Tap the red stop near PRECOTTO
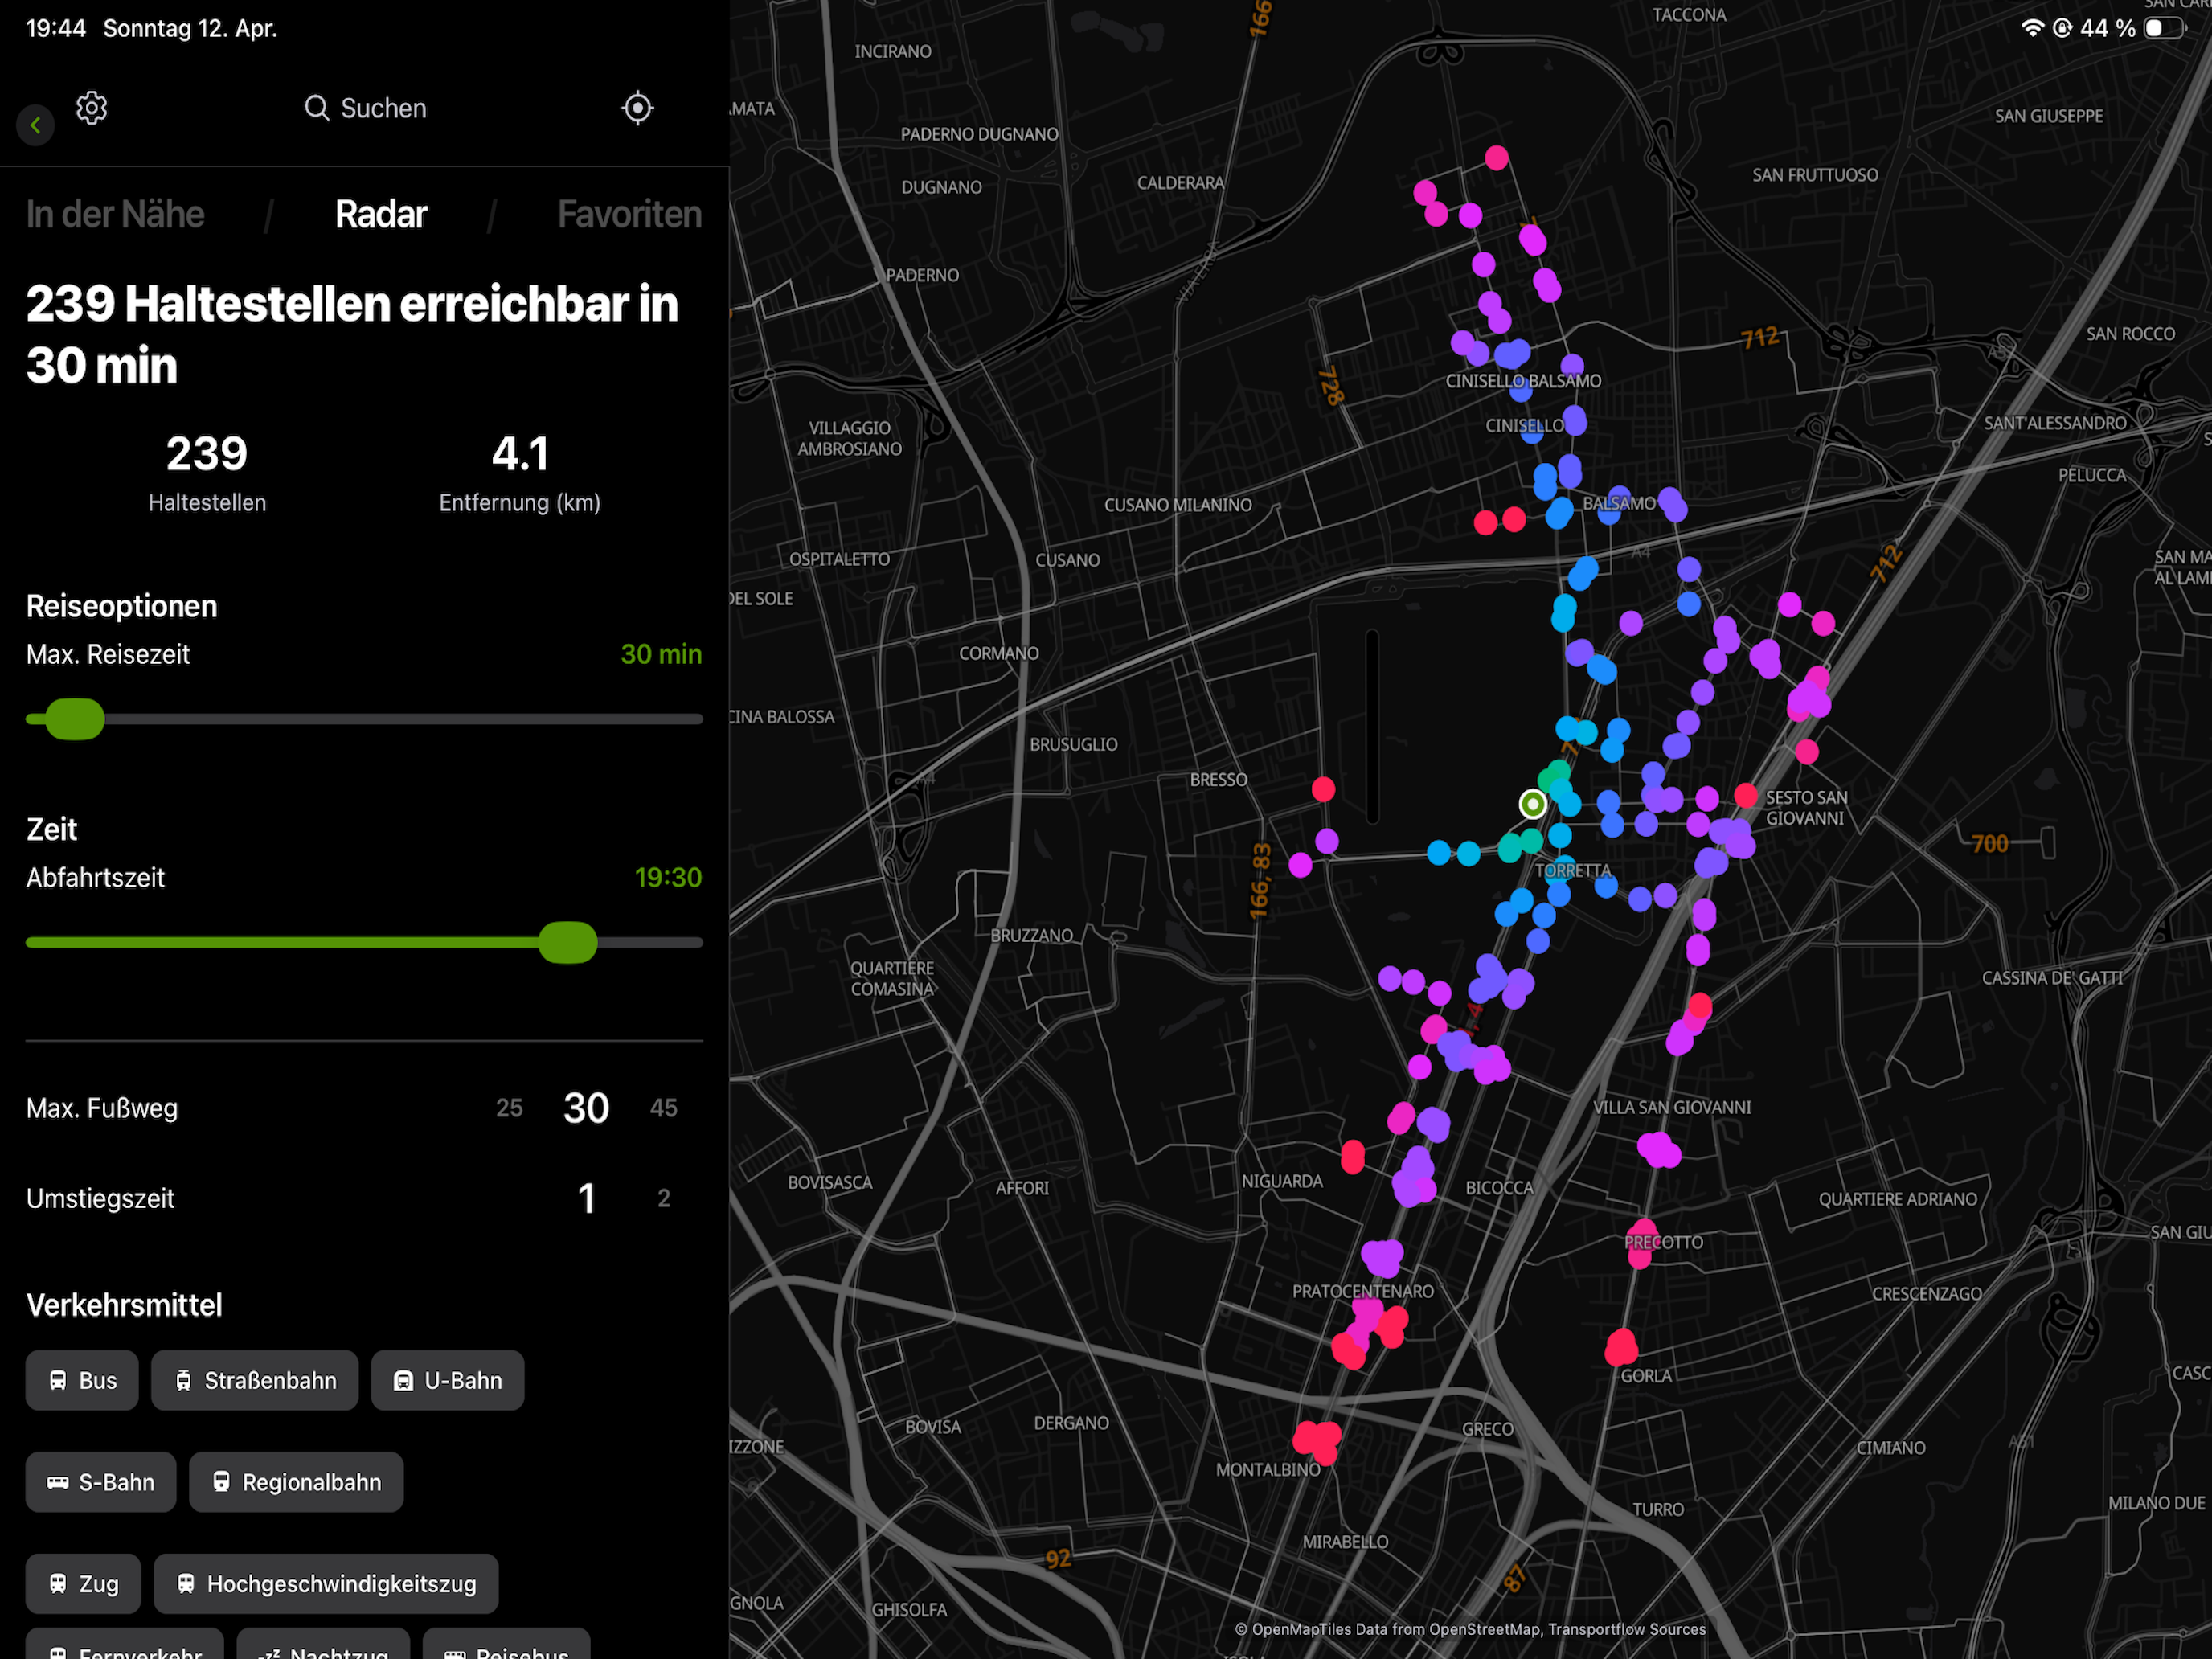2212x1659 pixels. 1641,1243
